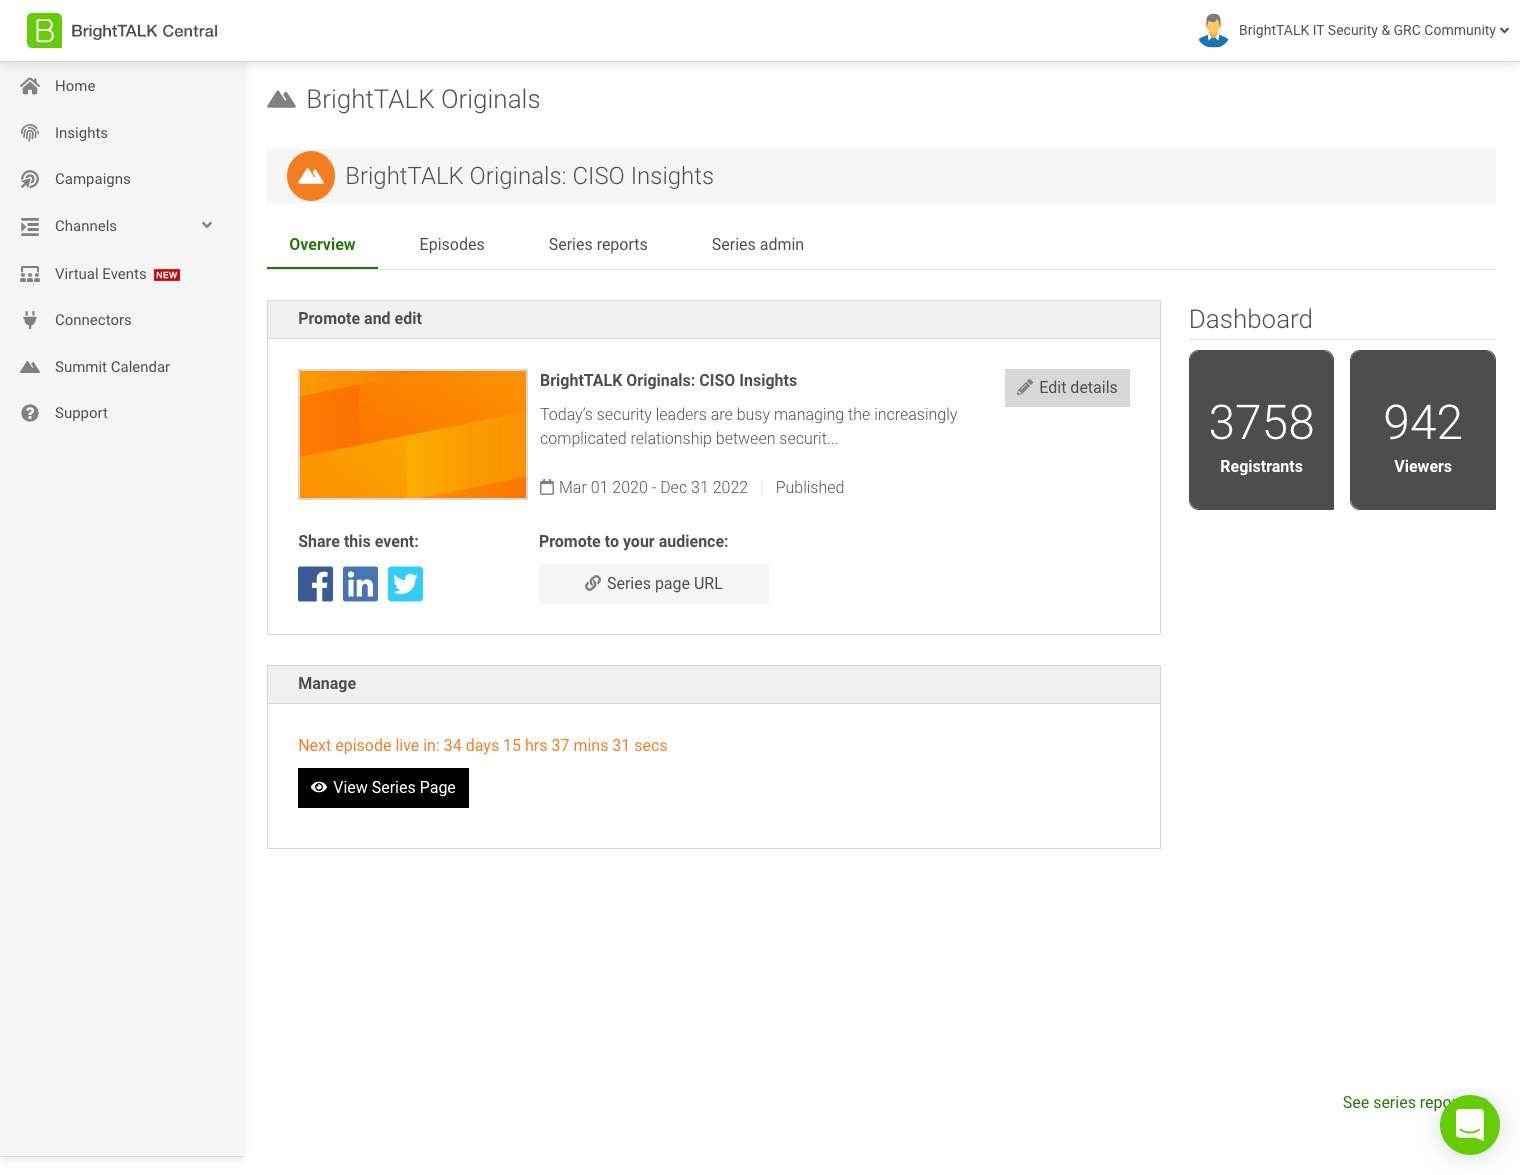The height and width of the screenshot is (1175, 1520).
Task: Open Campaigns from the sidebar
Action: tap(93, 179)
